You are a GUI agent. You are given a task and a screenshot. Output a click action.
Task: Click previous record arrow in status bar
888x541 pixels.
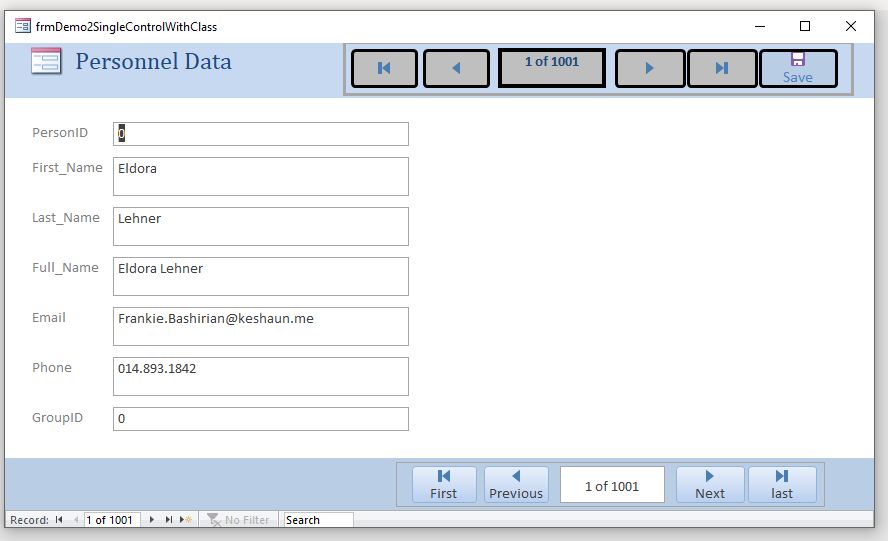pos(75,519)
